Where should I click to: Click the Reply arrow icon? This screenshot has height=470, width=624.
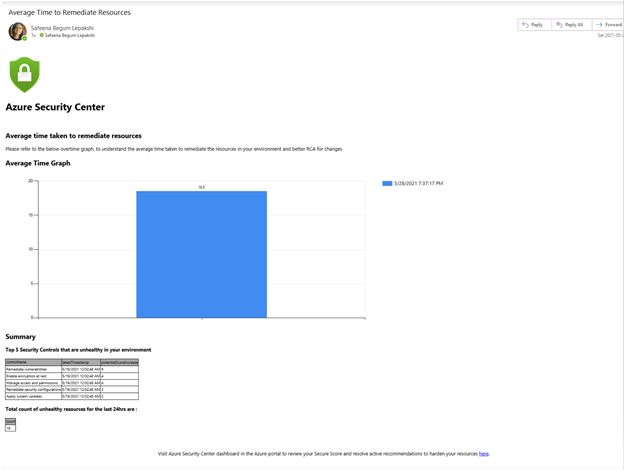pos(525,25)
